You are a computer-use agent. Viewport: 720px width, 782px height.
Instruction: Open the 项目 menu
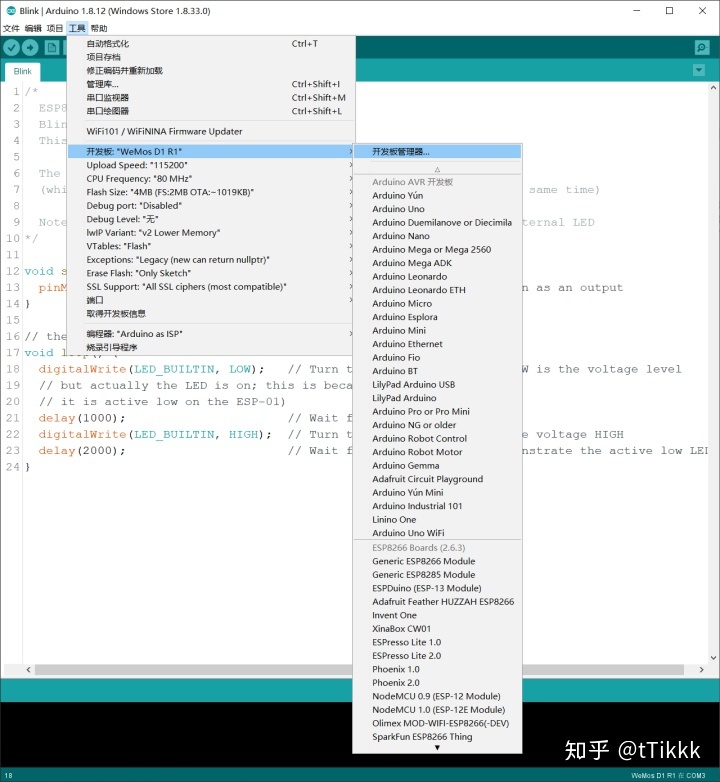click(x=55, y=28)
